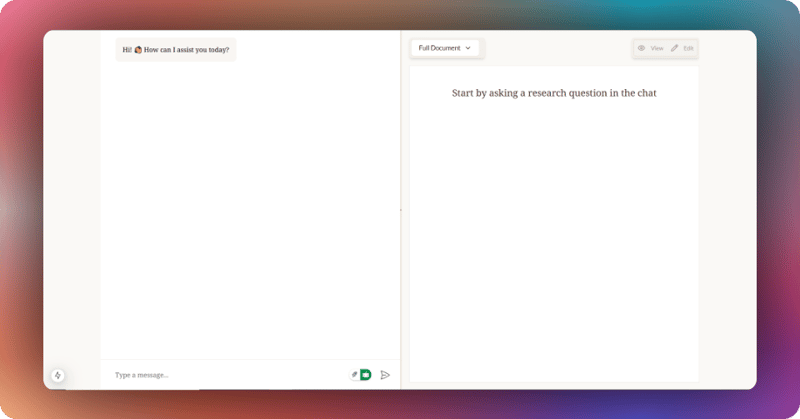
Task: Click the pencil icon beside Edit
Action: [675, 48]
